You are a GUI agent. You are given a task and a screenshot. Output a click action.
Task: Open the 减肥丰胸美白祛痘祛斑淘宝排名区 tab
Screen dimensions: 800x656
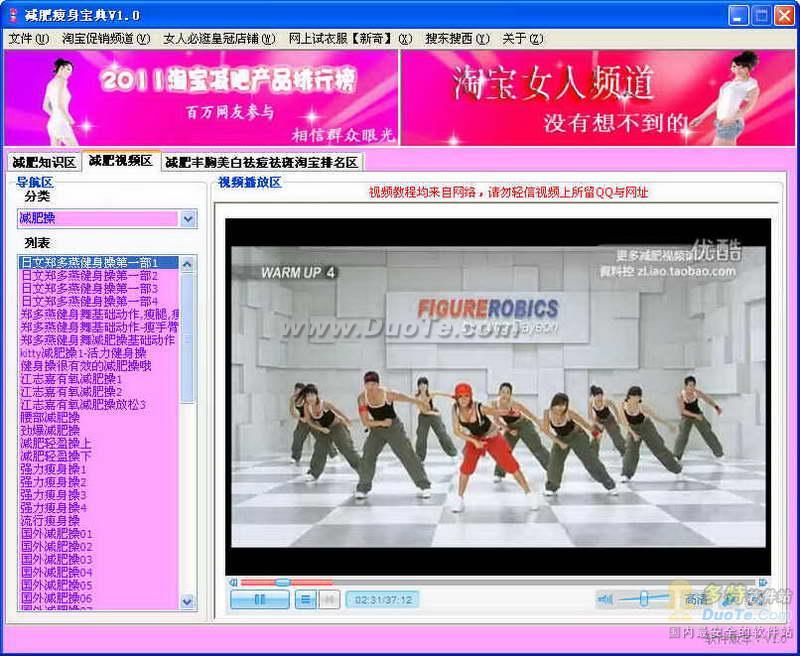click(262, 163)
